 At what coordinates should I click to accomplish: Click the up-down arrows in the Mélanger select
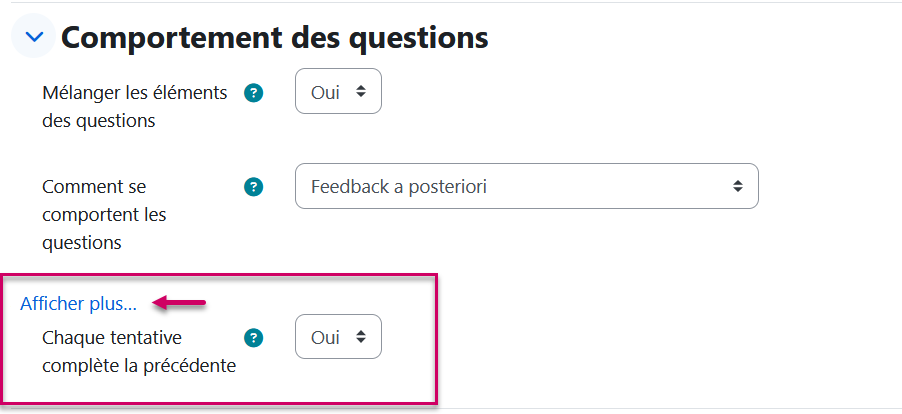(x=361, y=92)
